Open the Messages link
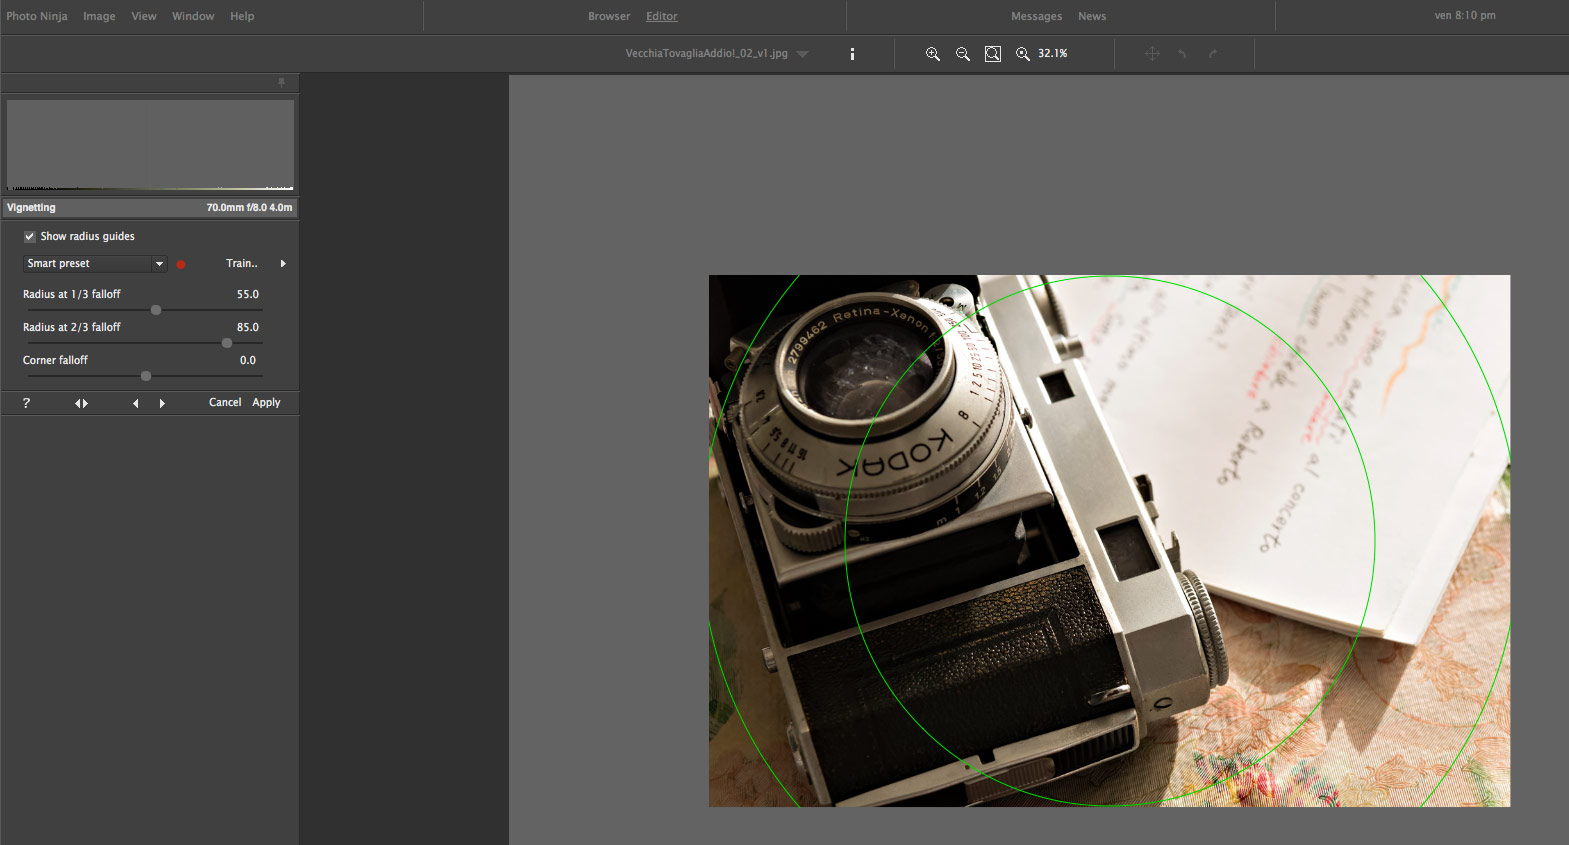Screen dimensions: 1569x845 (1037, 16)
